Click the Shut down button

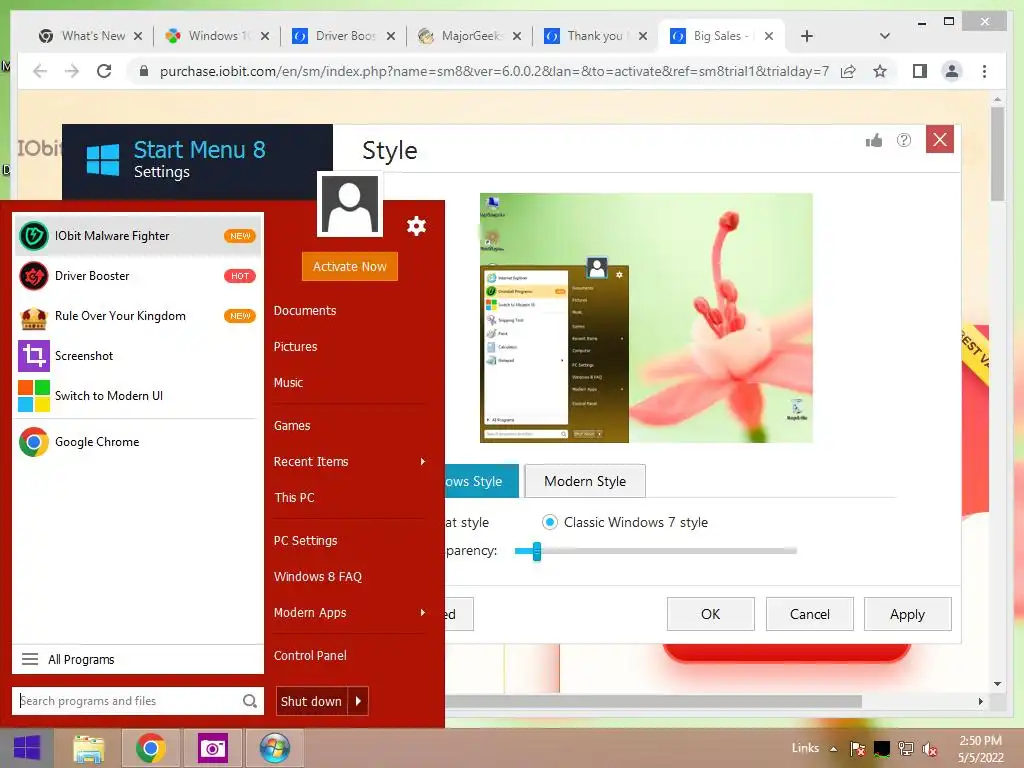point(312,701)
